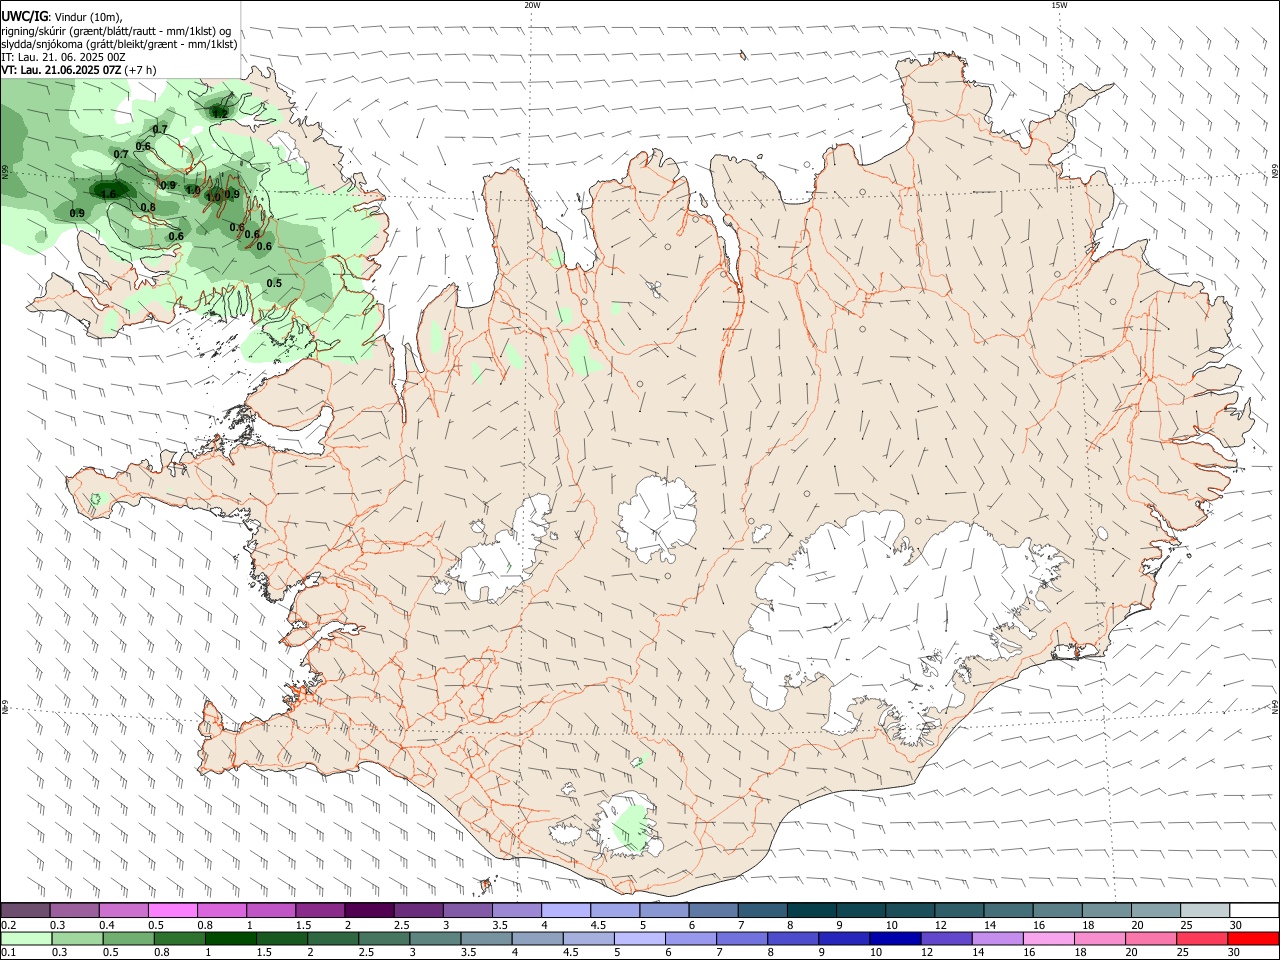Viewport: 1280px width, 960px height.
Task: Click the darkest green bottom swatch between 1 and 1.5
Action: [x=231, y=938]
